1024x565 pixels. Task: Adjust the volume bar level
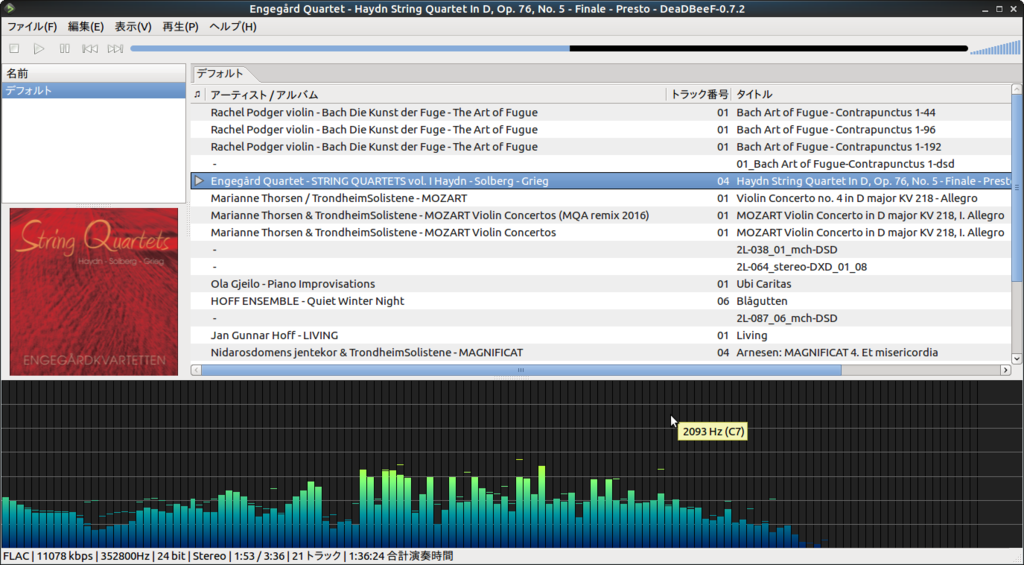(x=995, y=48)
